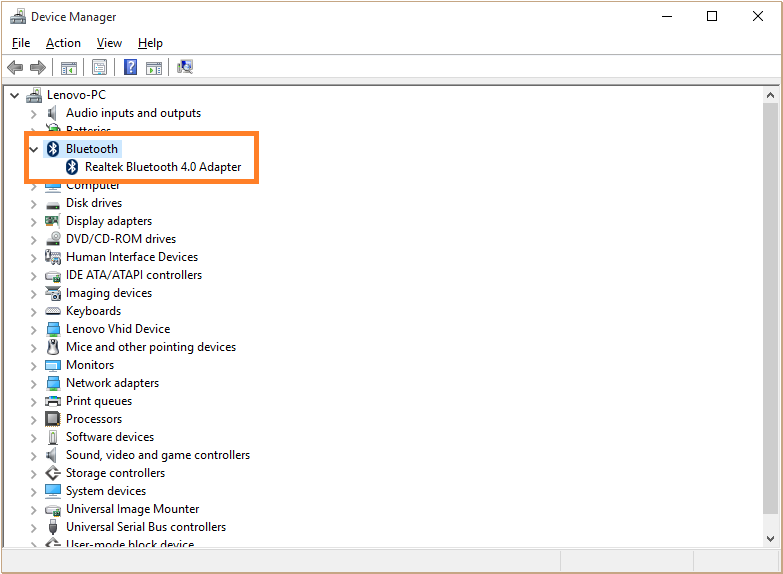Click Scan for hardware changes icon

pyautogui.click(x=185, y=67)
